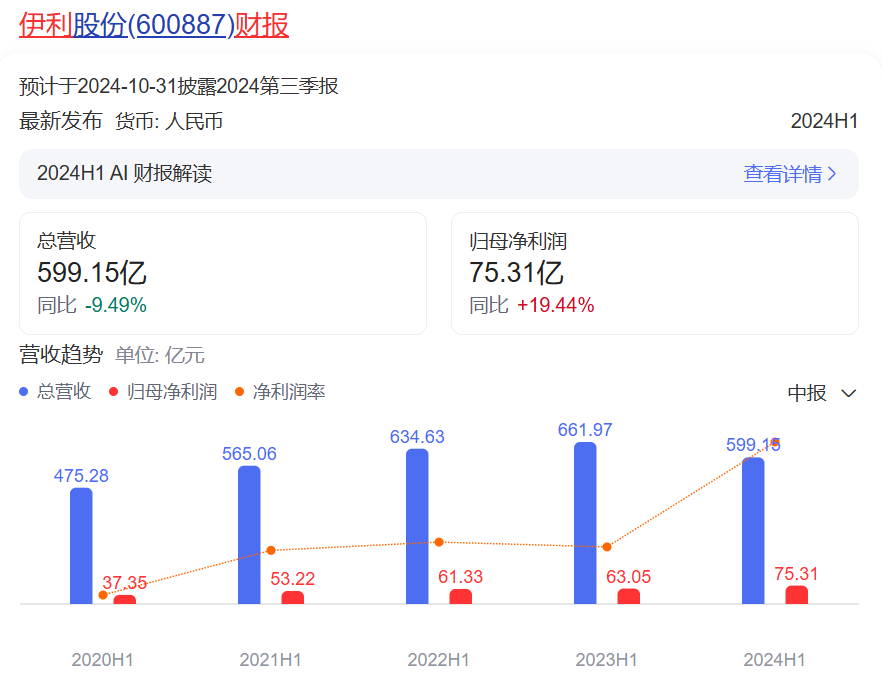Viewport: 883px width, 680px height.
Task: Click the blue 总营收 legend dot
Action: click(x=25, y=392)
